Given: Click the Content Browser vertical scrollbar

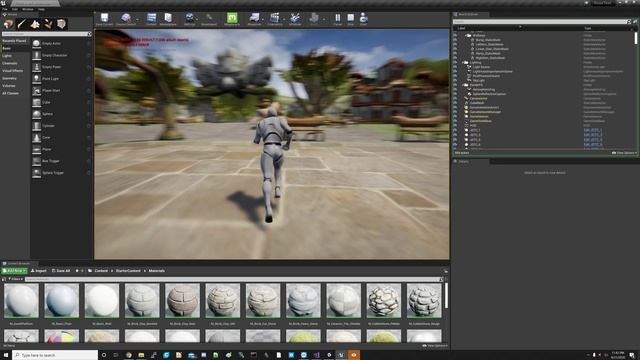Looking at the screenshot, I should click(x=446, y=296).
